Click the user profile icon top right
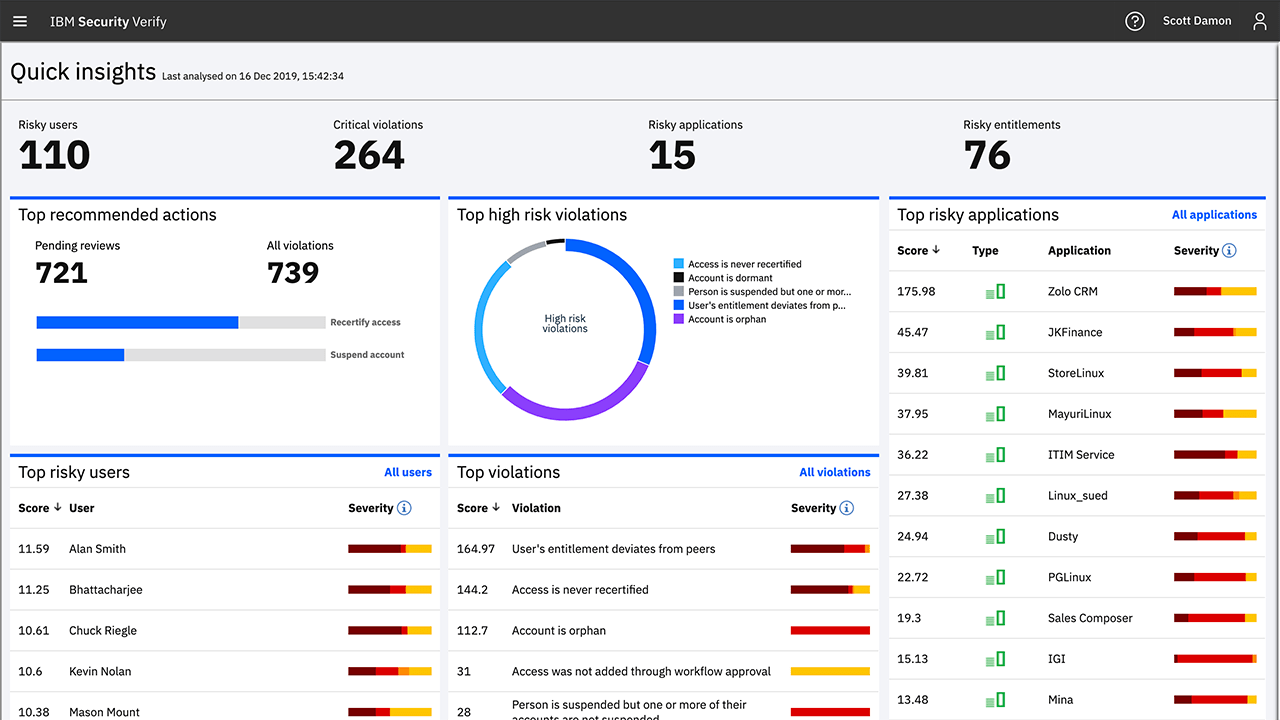1280x720 pixels. [x=1259, y=20]
